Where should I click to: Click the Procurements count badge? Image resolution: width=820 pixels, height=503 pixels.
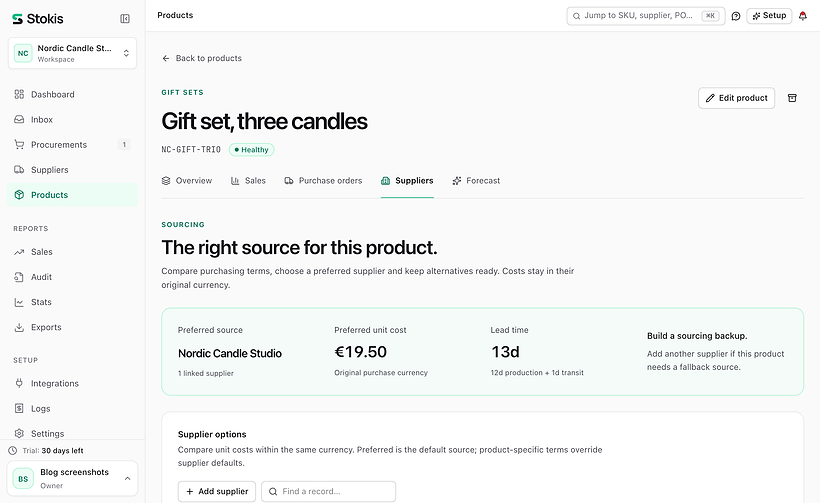(x=124, y=145)
